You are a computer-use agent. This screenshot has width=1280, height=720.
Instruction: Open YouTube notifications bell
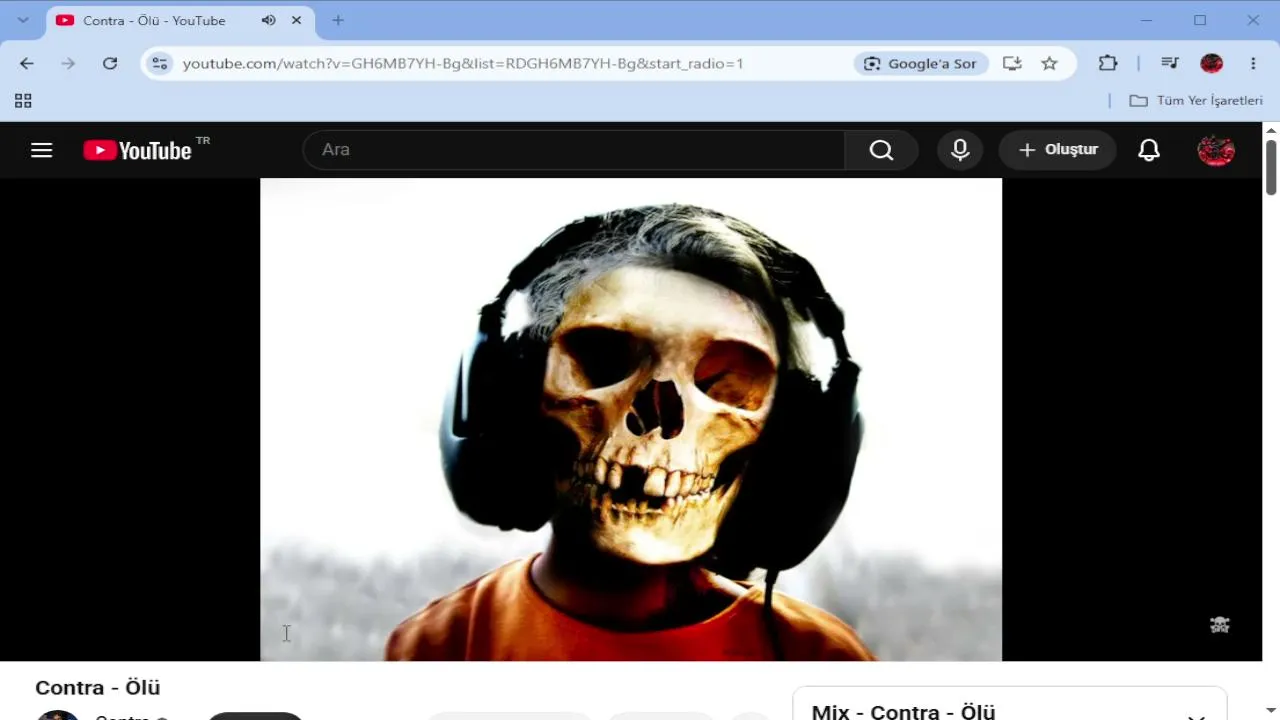(1149, 150)
